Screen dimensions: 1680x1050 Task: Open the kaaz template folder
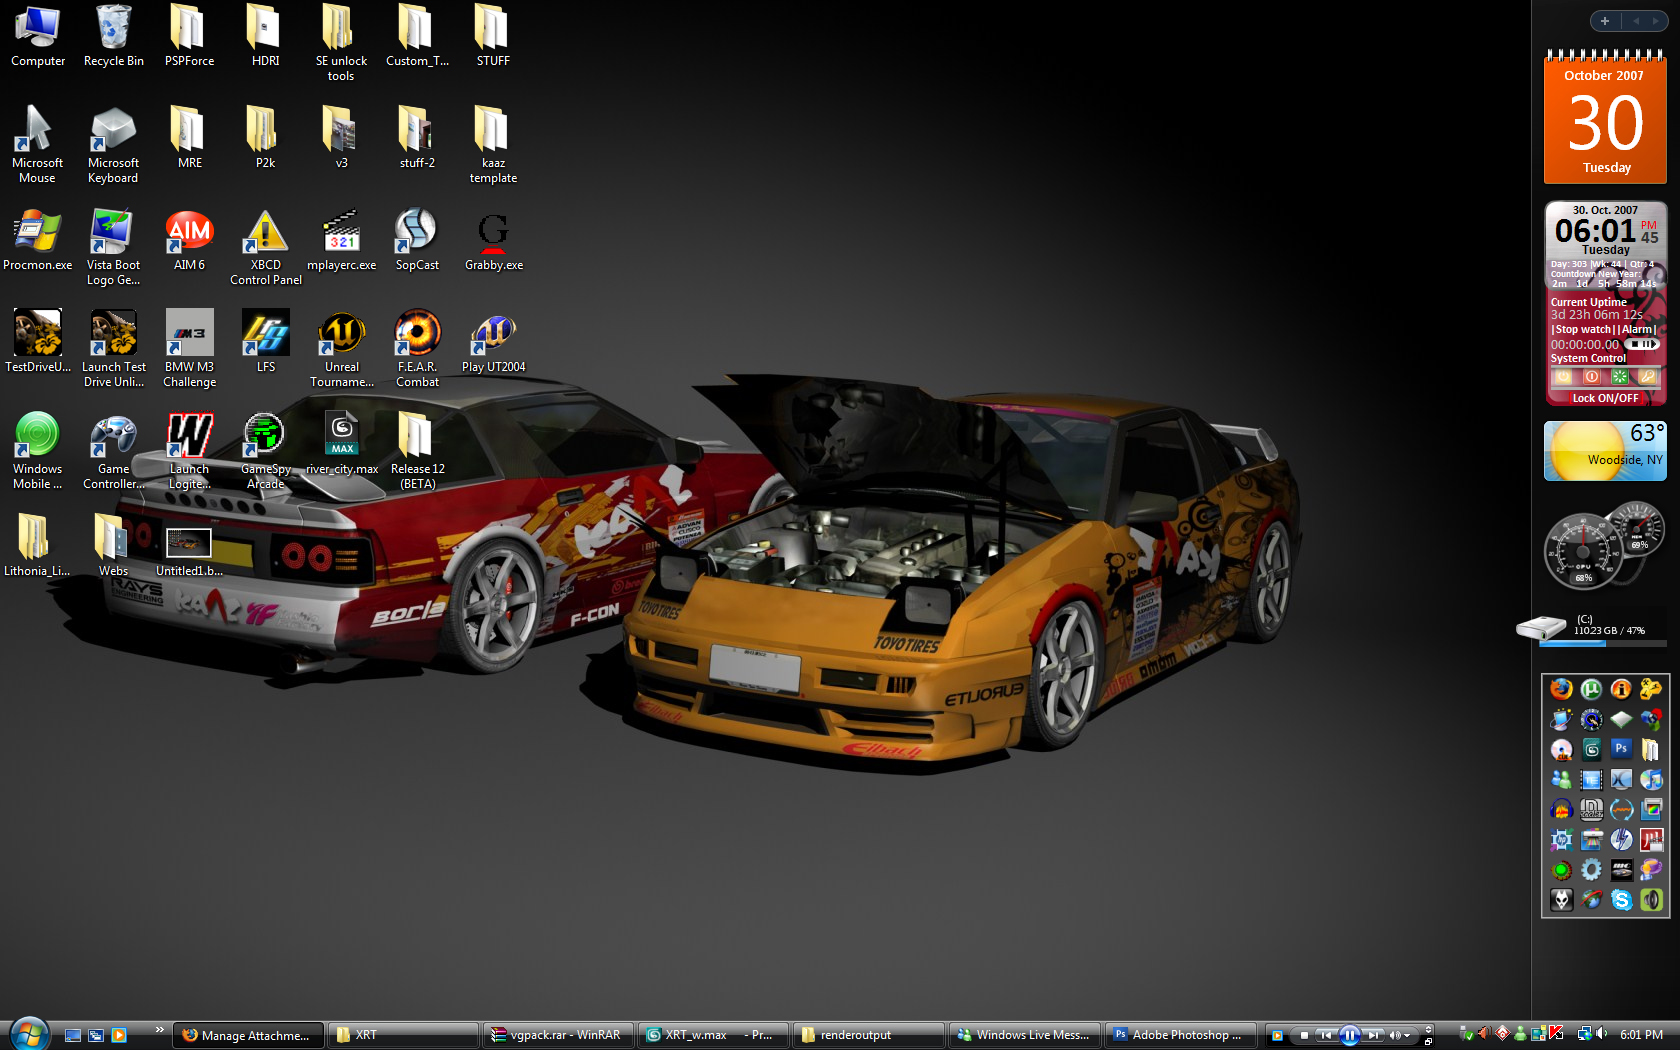[x=493, y=145]
